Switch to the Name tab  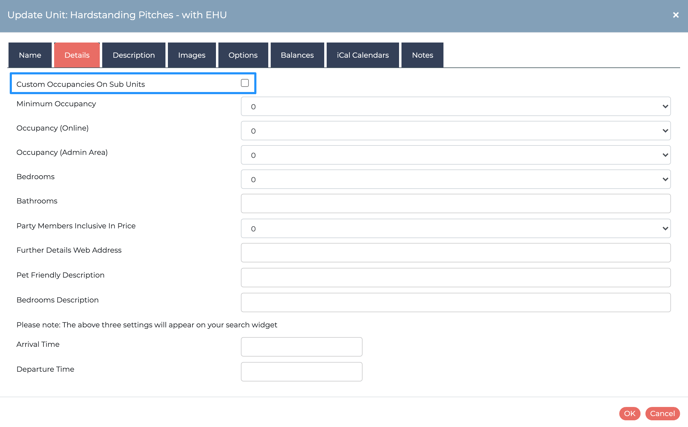click(x=30, y=55)
